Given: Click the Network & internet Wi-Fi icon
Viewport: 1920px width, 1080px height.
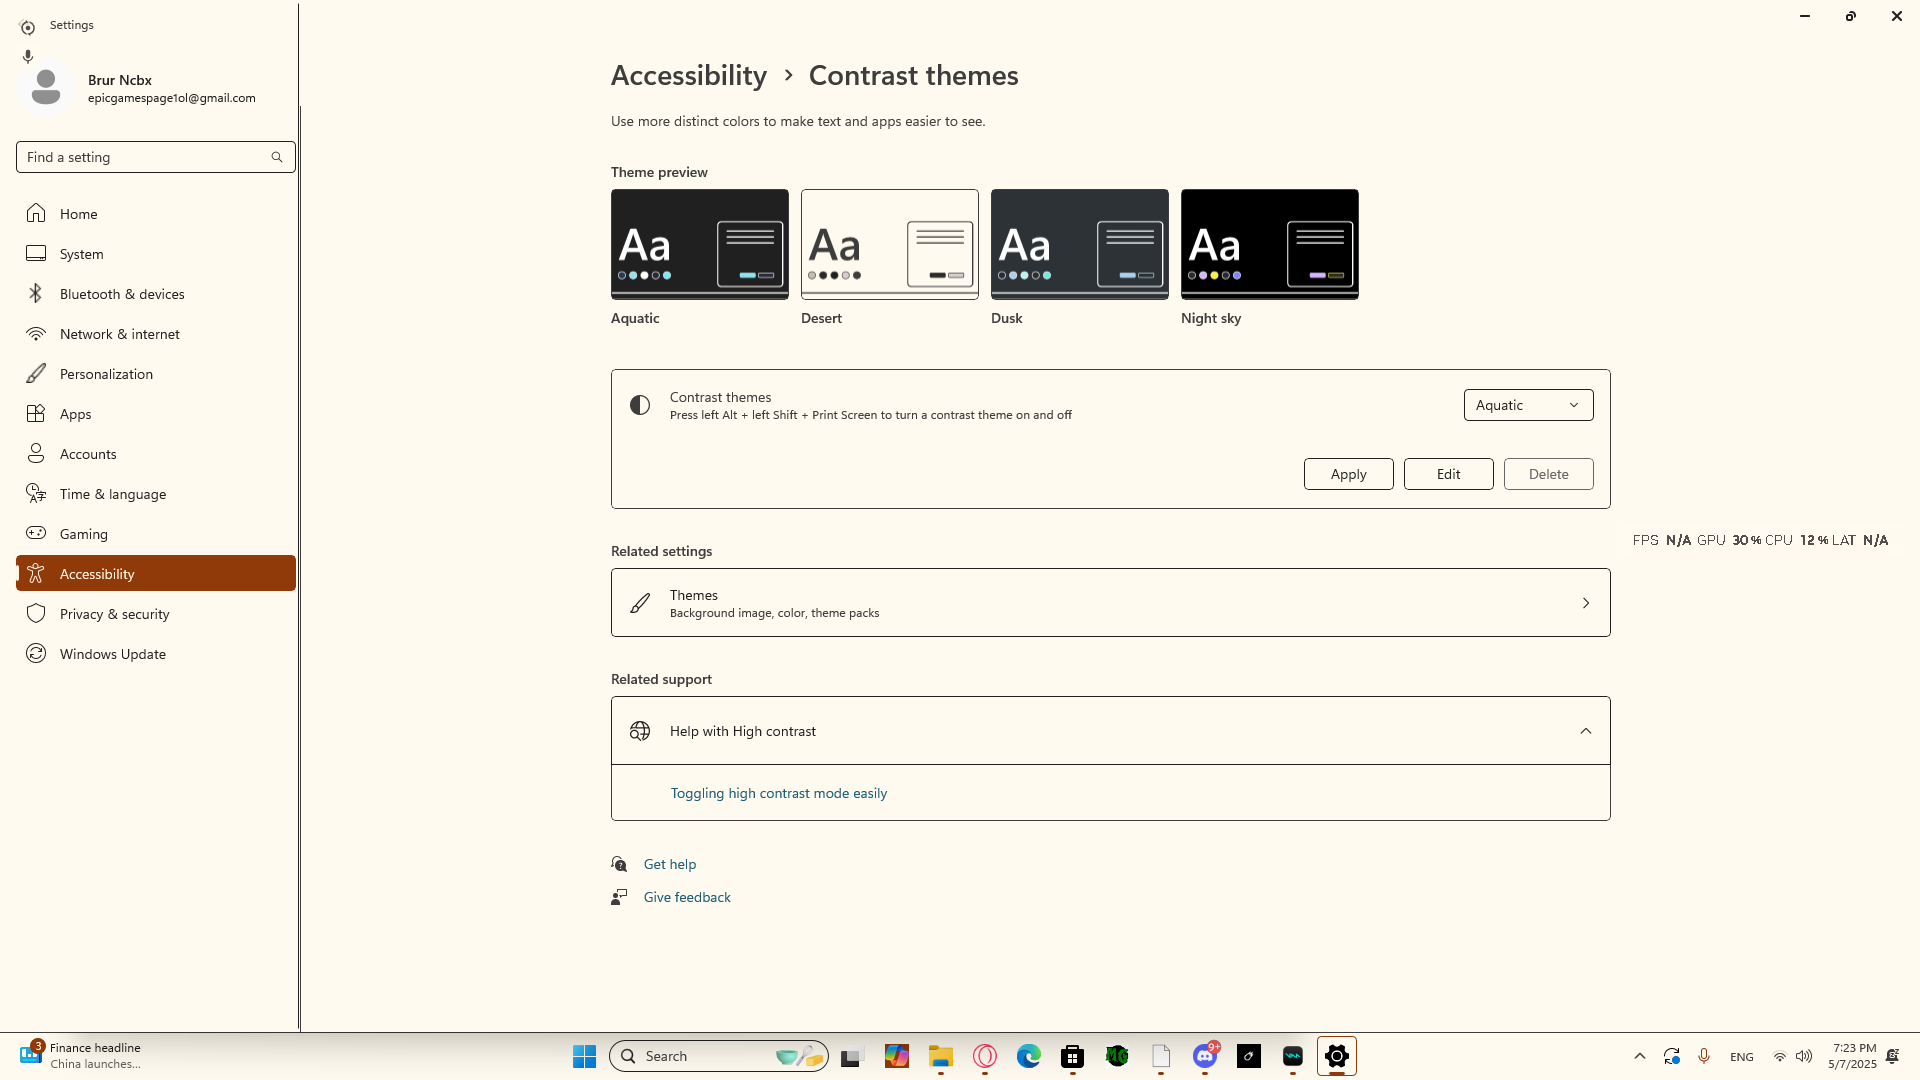Looking at the screenshot, I should tap(36, 333).
